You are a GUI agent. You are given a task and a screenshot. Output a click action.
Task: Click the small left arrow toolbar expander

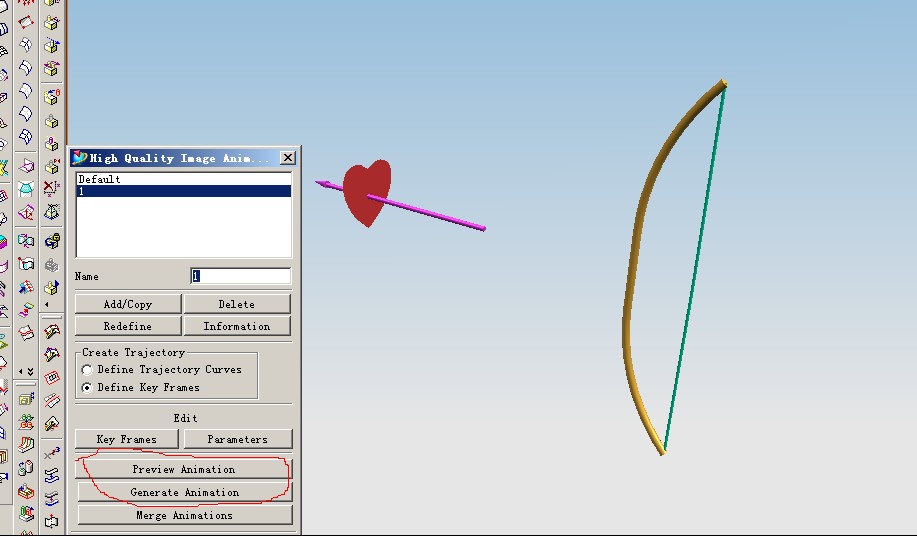[44, 305]
